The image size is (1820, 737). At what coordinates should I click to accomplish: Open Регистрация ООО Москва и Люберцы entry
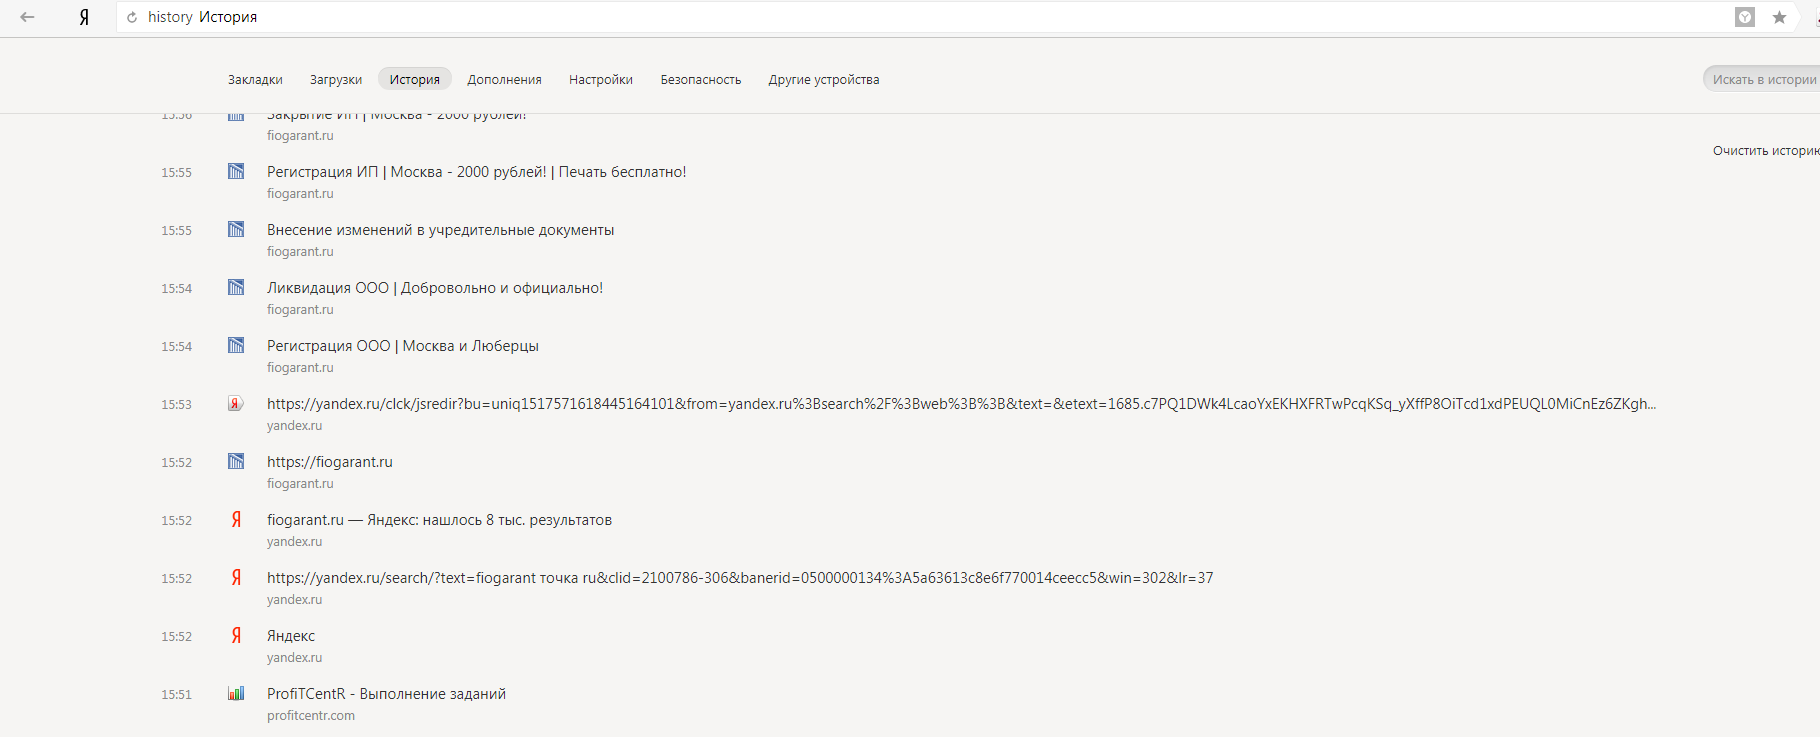[x=402, y=346]
